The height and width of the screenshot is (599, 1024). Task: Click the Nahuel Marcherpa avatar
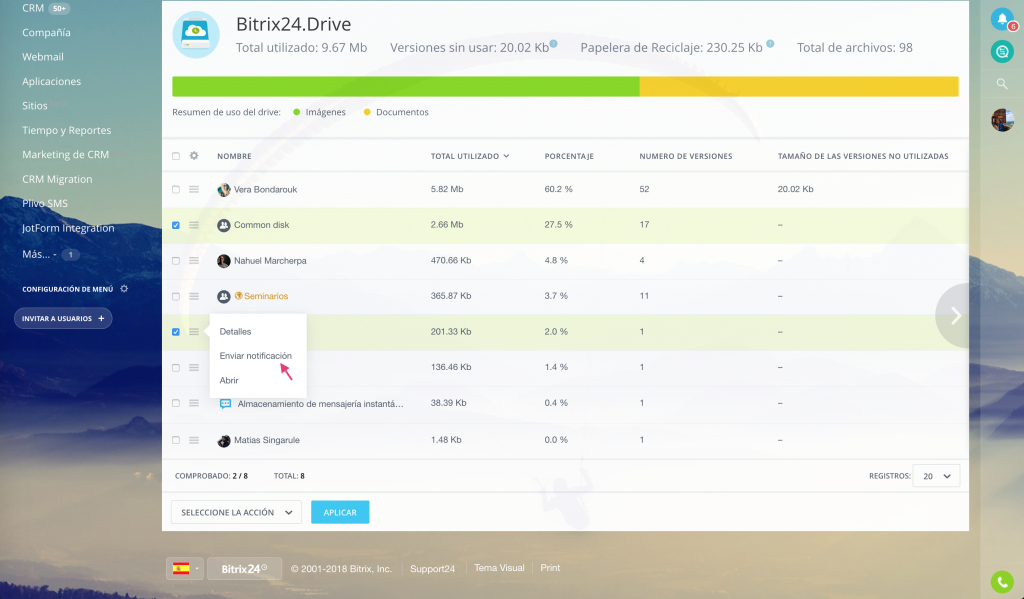pos(223,261)
